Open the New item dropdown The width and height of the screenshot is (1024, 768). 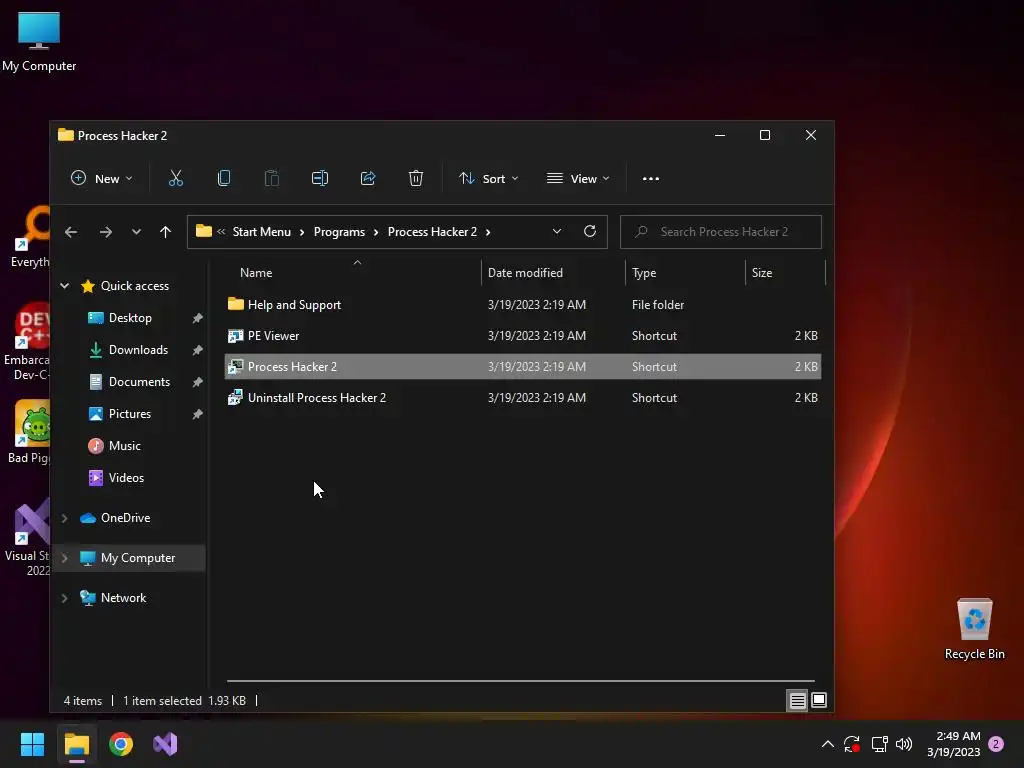coord(101,178)
